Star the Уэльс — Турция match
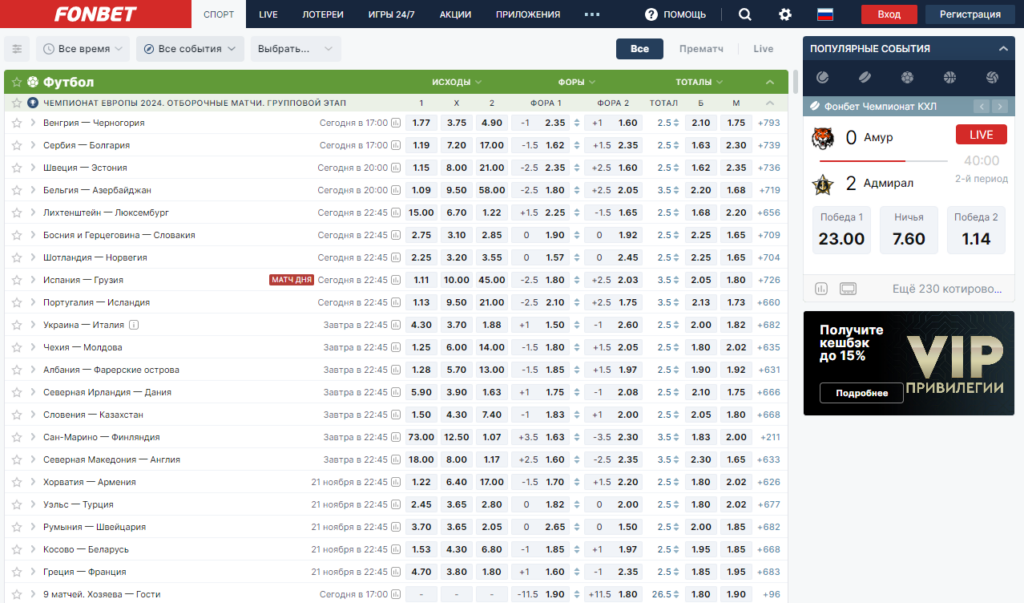The height and width of the screenshot is (603, 1024). (16, 504)
